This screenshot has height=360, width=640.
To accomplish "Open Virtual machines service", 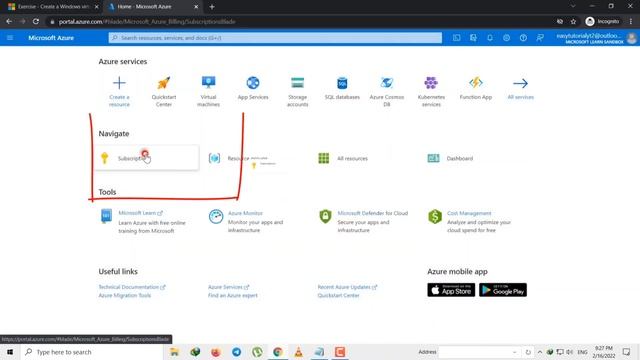I will [x=208, y=92].
